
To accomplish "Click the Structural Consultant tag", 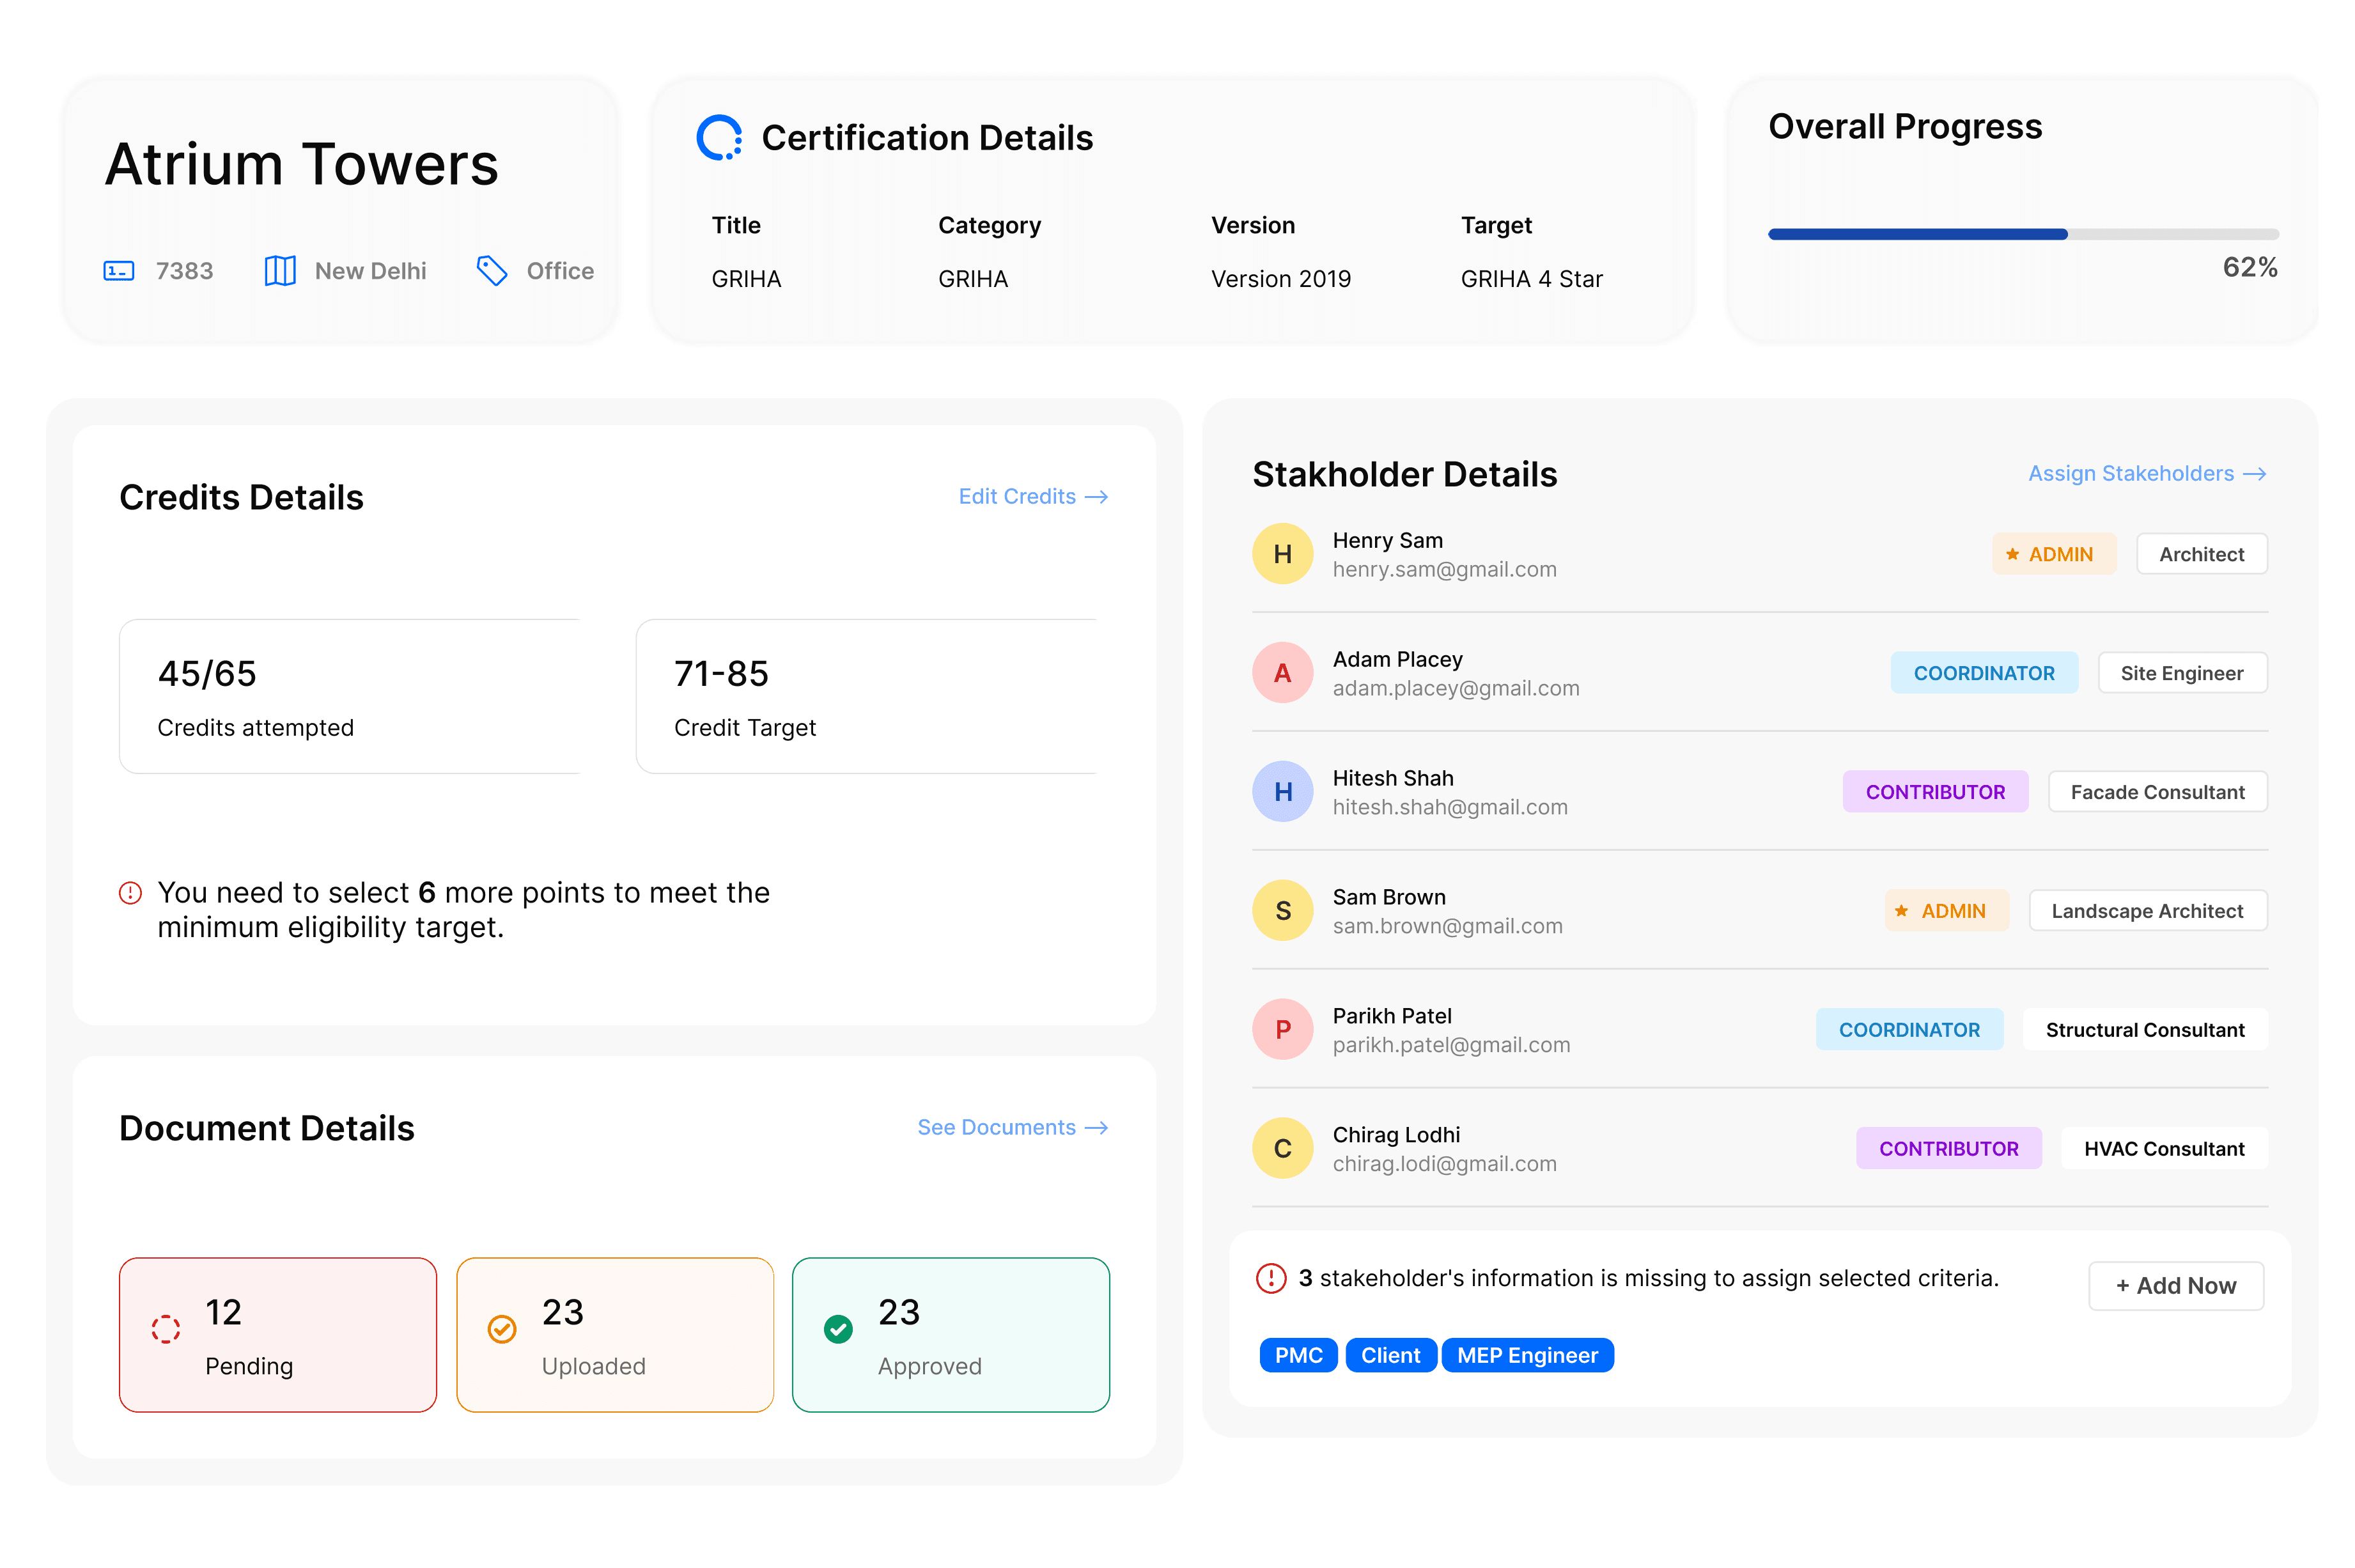I will 2145,1030.
